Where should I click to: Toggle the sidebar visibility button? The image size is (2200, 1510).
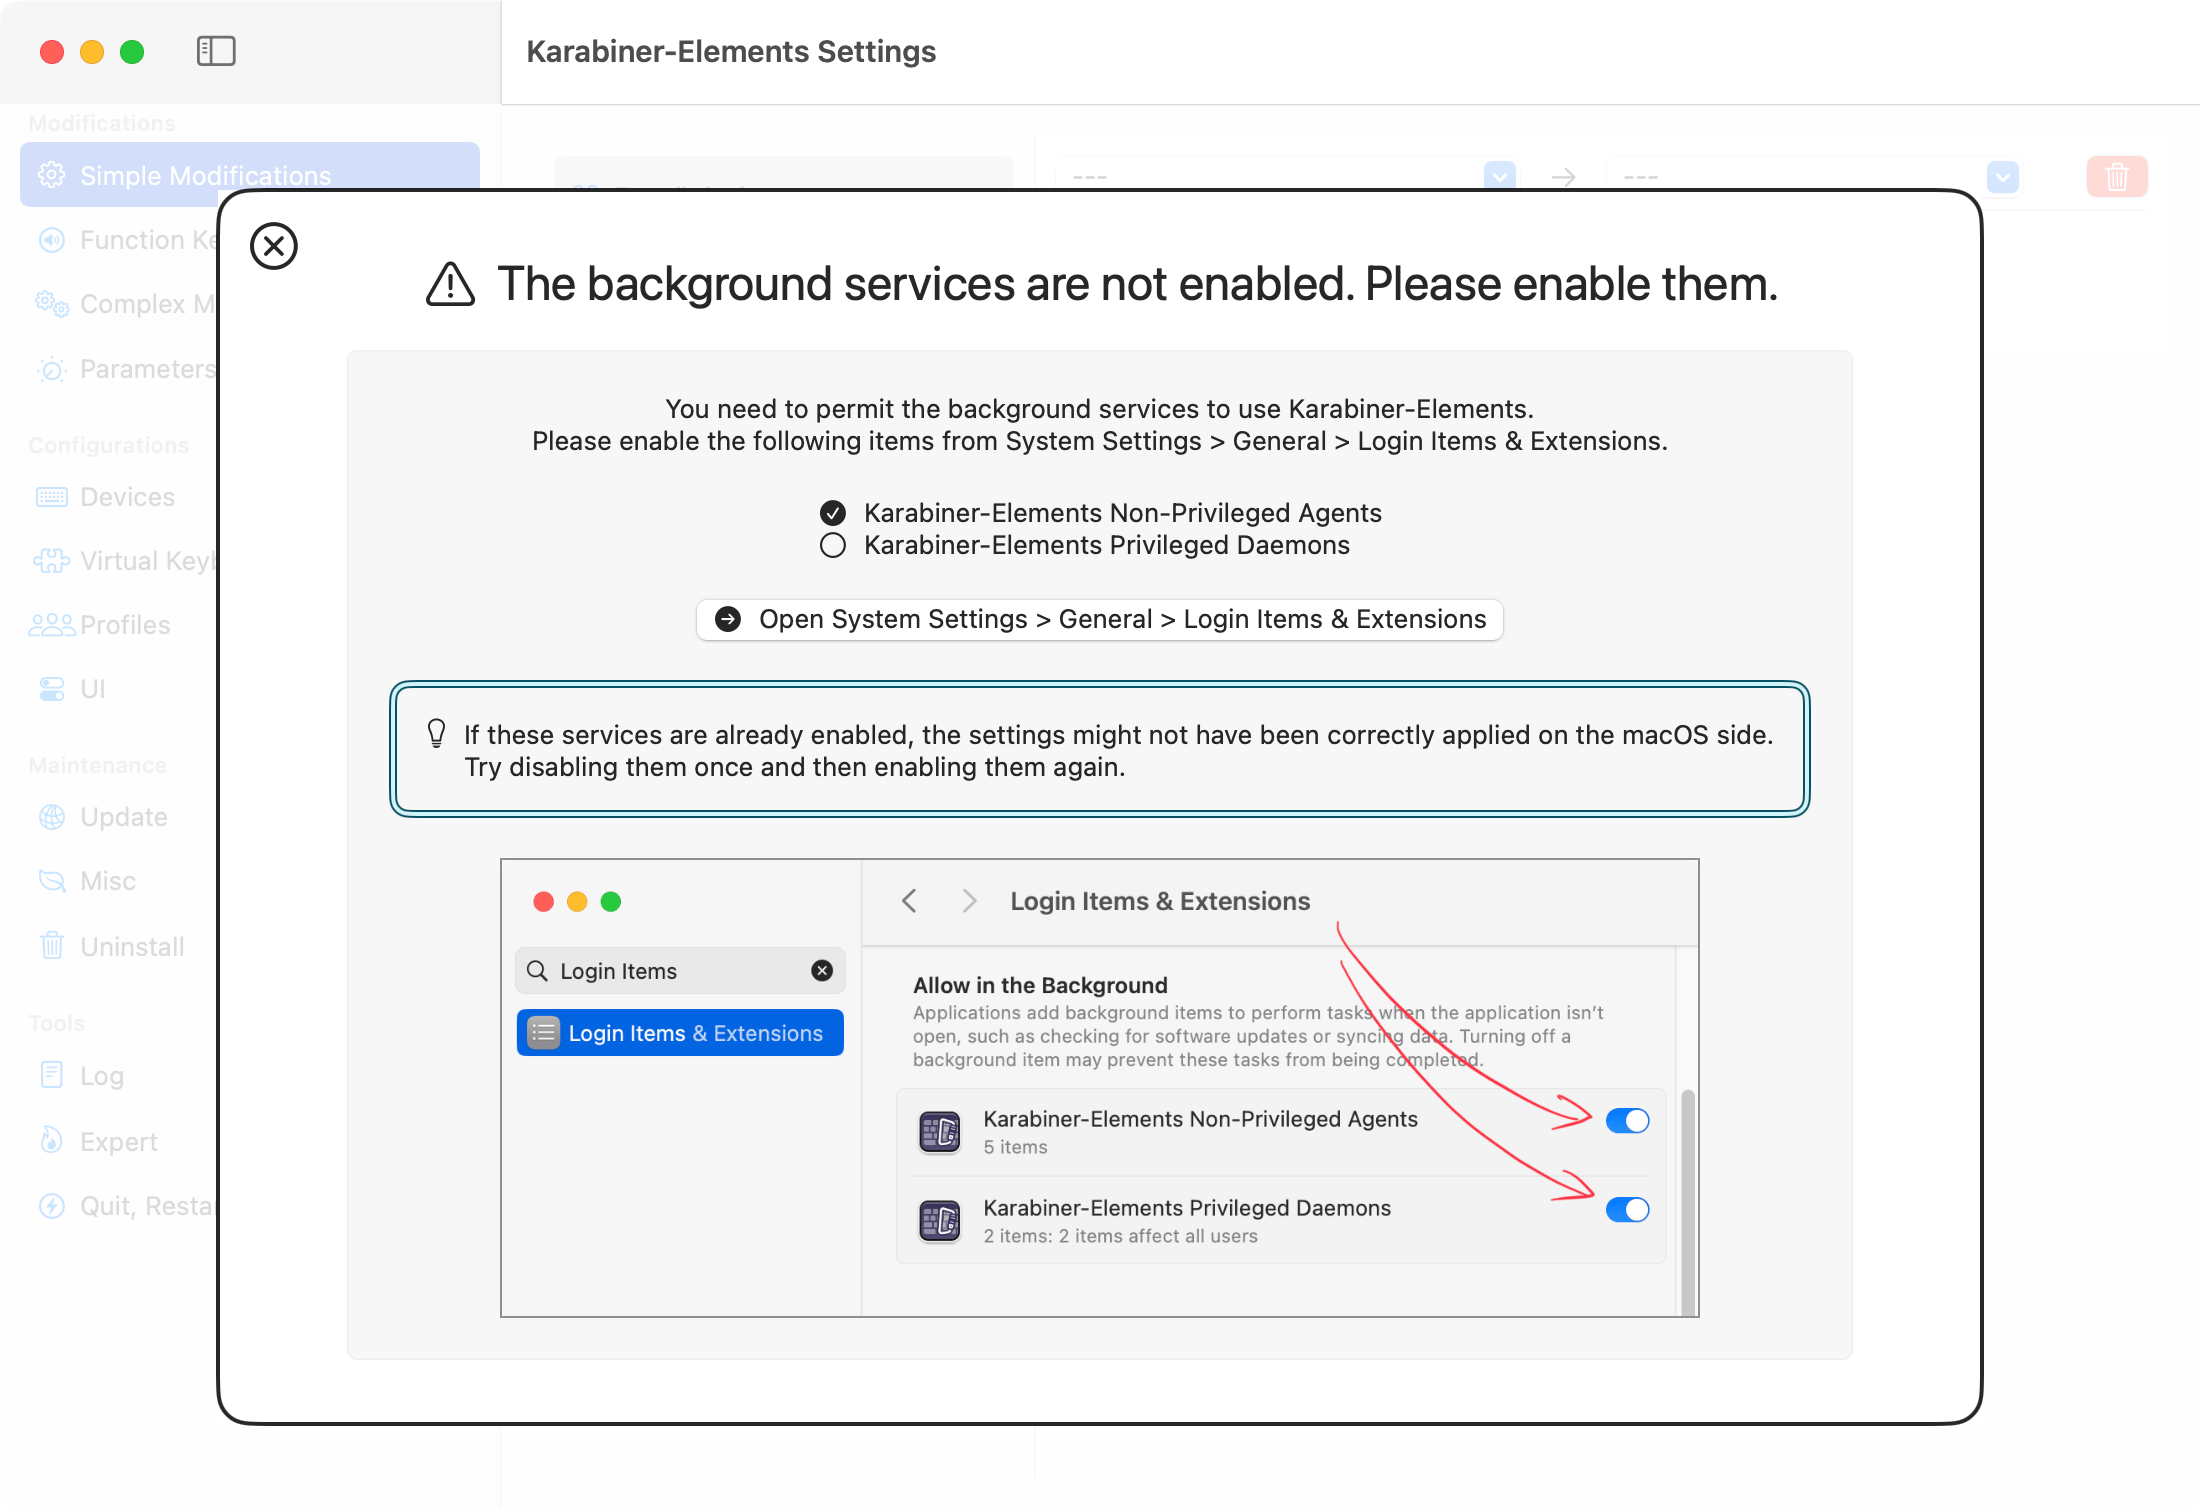[x=216, y=51]
